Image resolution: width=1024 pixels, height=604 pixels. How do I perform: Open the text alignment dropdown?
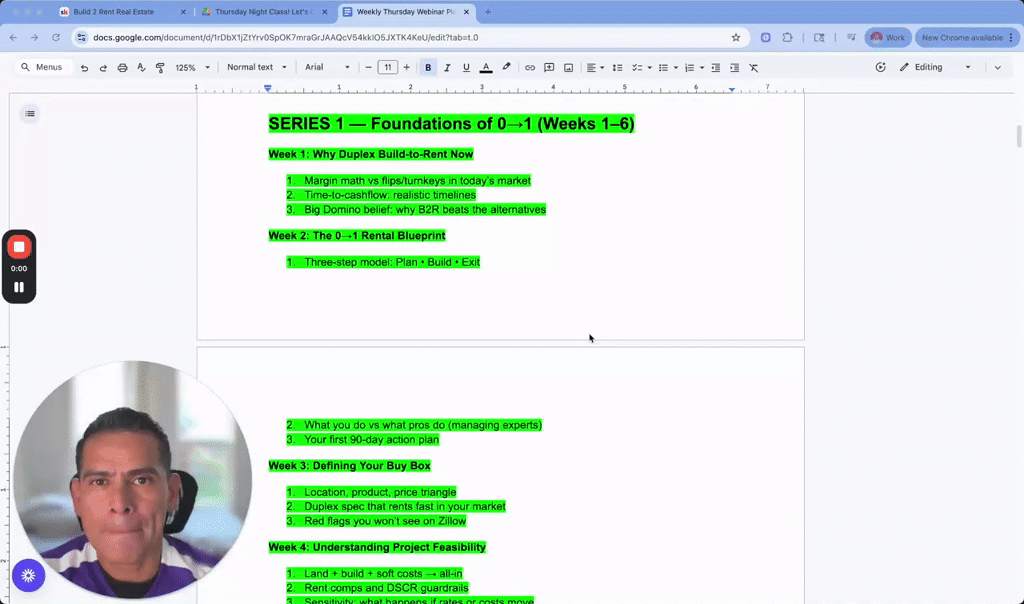pos(594,67)
